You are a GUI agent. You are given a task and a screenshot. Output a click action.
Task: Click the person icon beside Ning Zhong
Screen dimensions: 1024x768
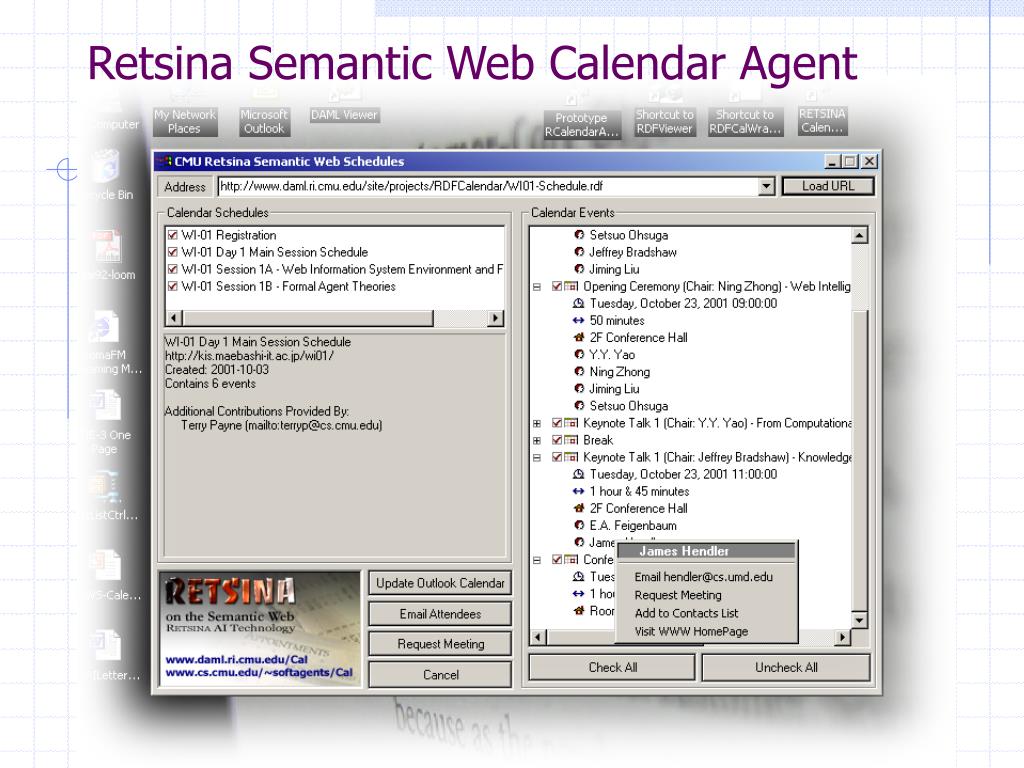point(579,372)
